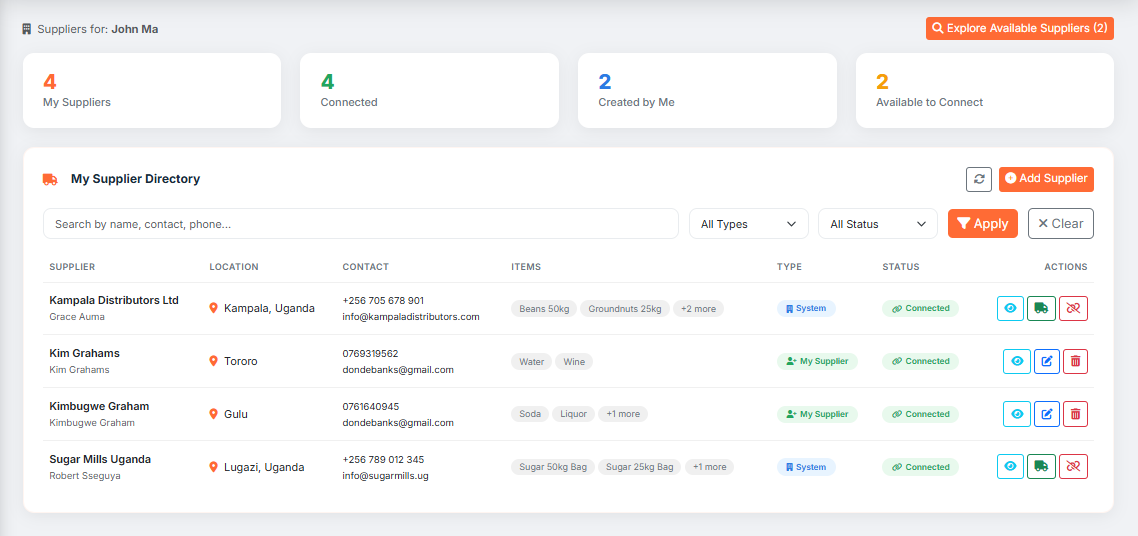Screen dimensions: 1138x536
Task: Click the refresh icon beside Add Supplier
Action: [978, 179]
